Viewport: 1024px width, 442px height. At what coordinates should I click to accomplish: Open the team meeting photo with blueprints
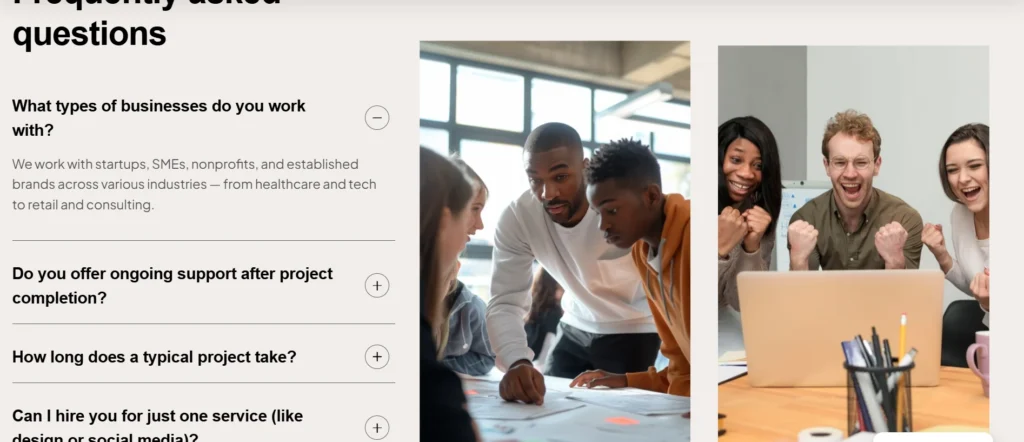pos(554,242)
